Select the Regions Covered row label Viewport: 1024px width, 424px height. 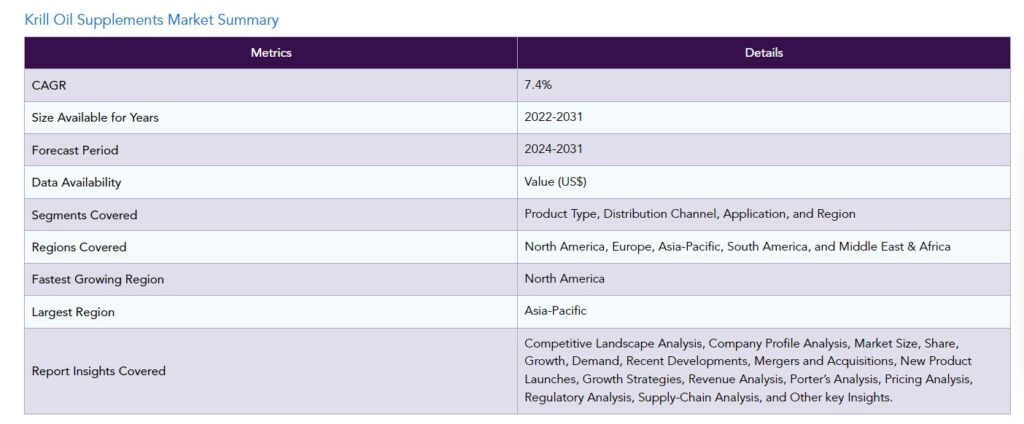tap(79, 247)
